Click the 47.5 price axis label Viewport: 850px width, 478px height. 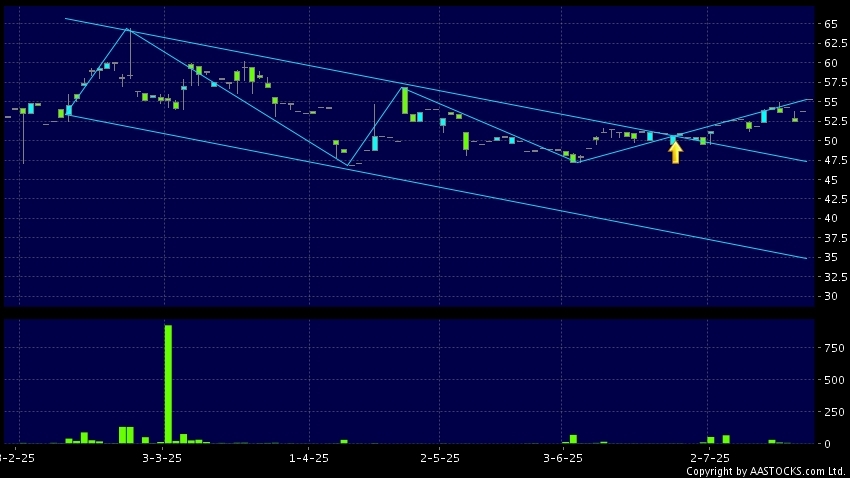[836, 160]
